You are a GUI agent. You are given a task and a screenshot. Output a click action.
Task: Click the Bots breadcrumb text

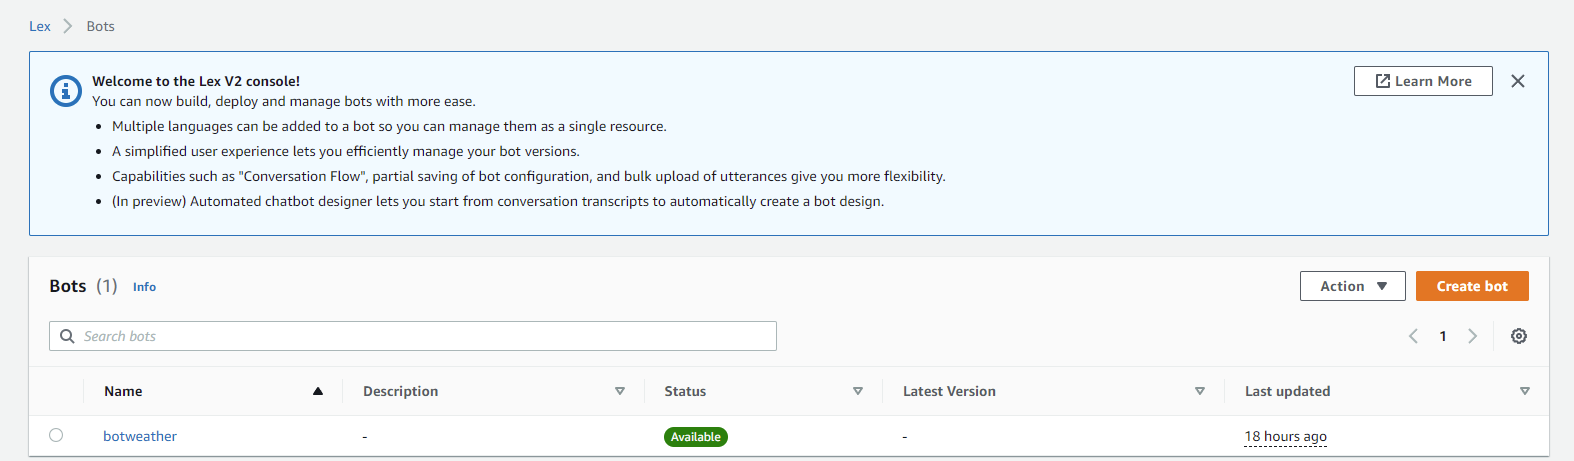(100, 26)
